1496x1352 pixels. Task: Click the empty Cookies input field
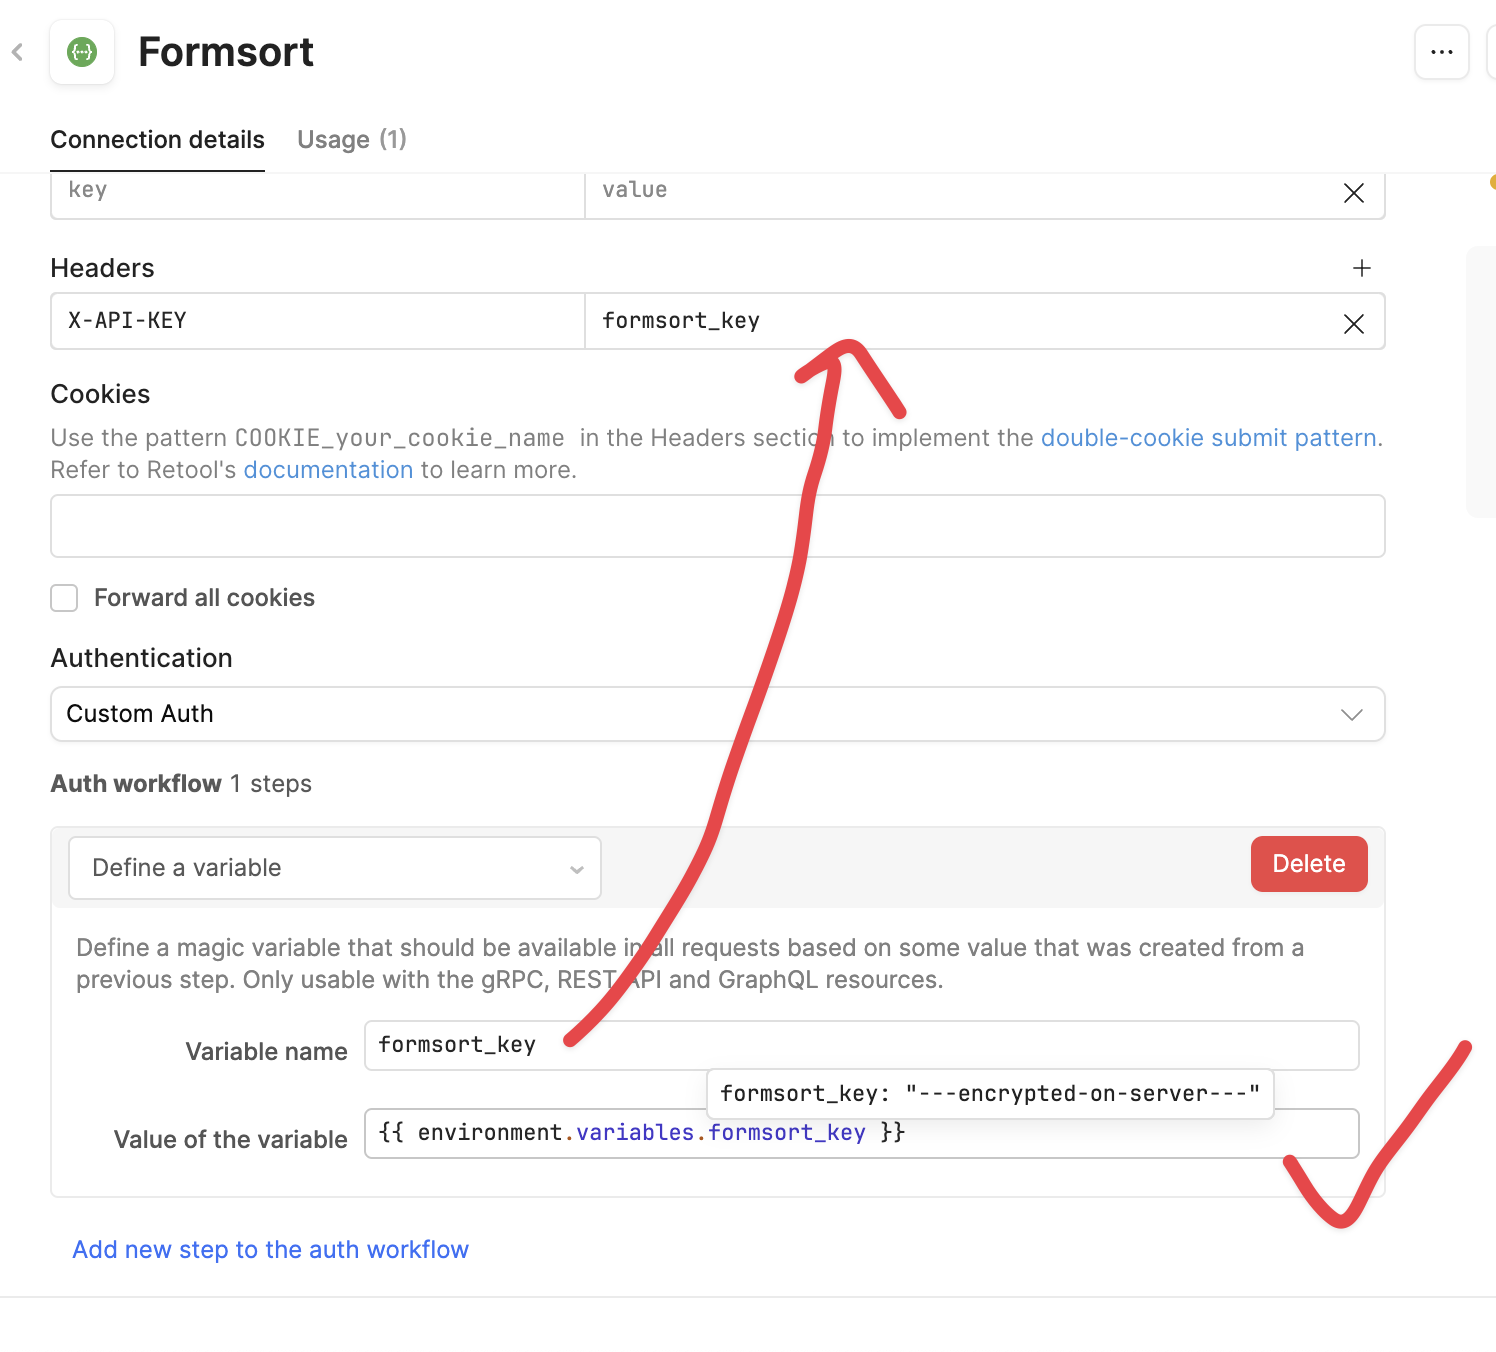pos(717,526)
